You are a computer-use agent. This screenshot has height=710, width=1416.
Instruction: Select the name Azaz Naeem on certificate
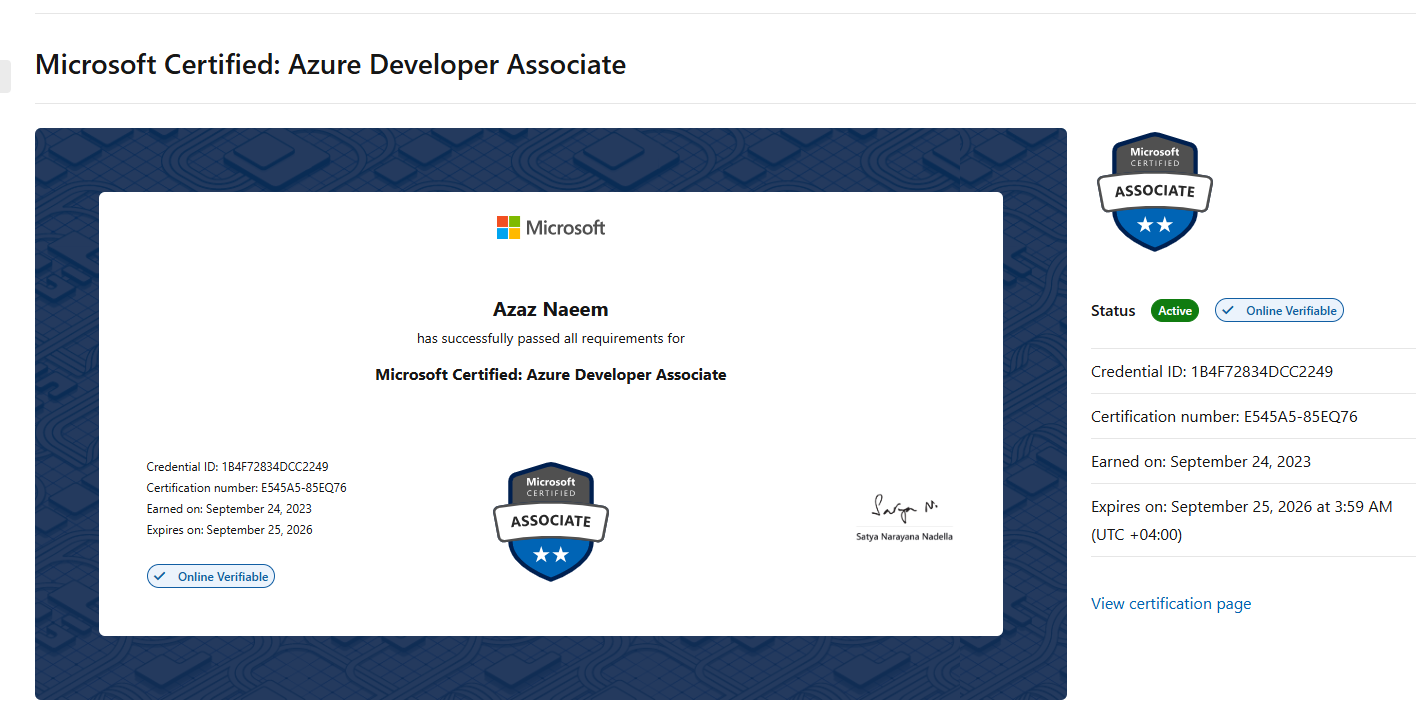pos(551,309)
